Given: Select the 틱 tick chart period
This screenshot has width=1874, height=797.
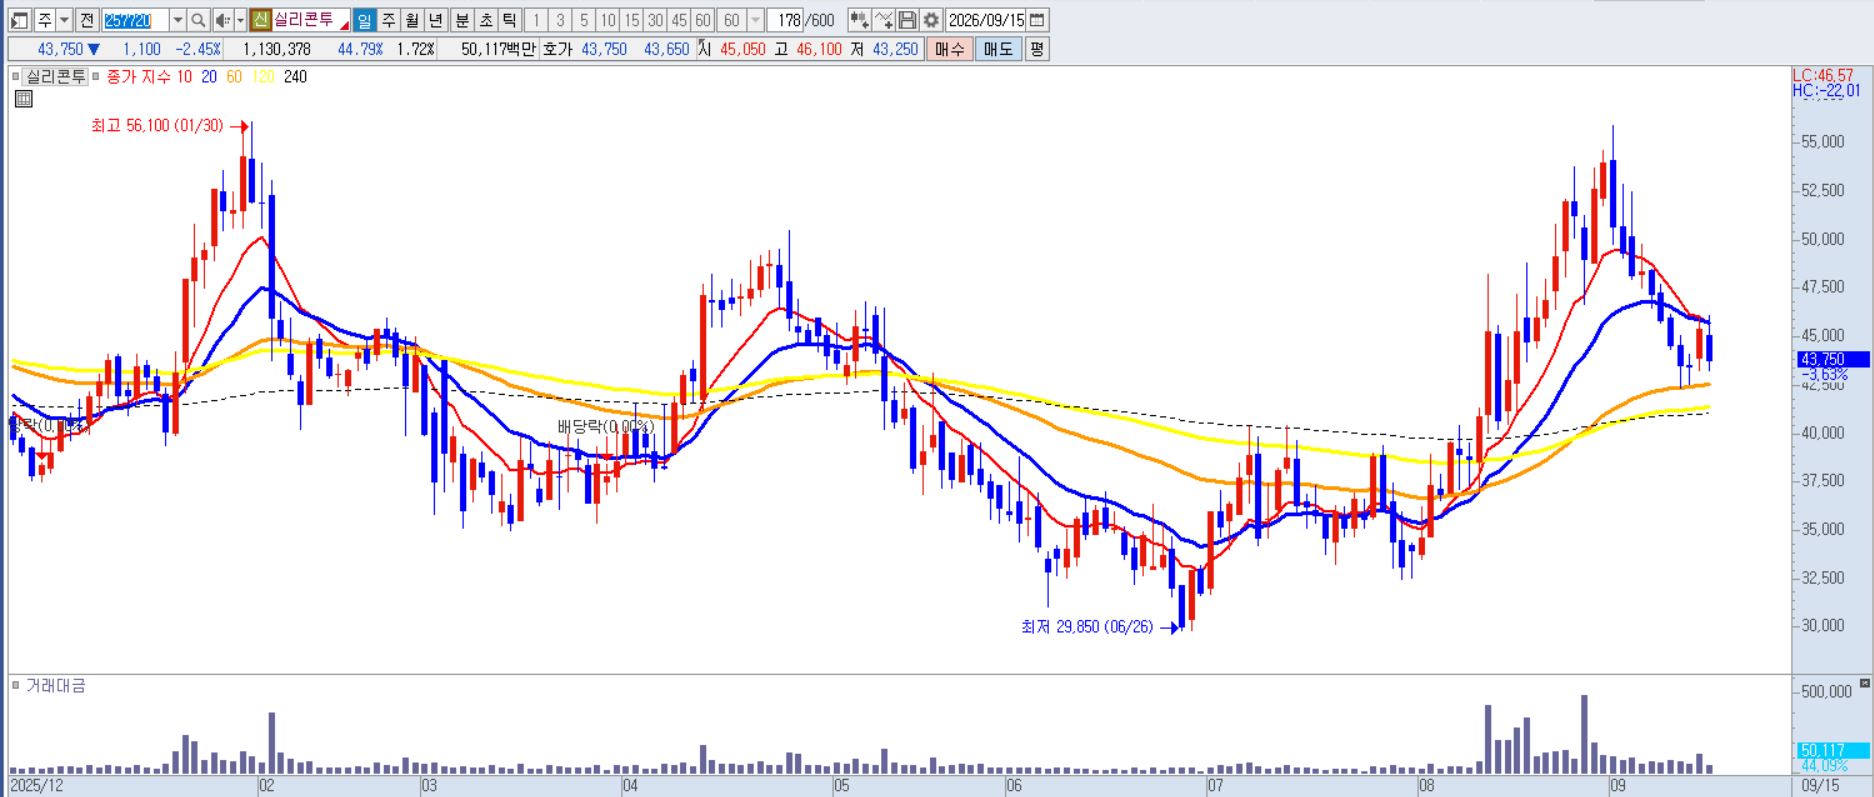Looking at the screenshot, I should 509,20.
